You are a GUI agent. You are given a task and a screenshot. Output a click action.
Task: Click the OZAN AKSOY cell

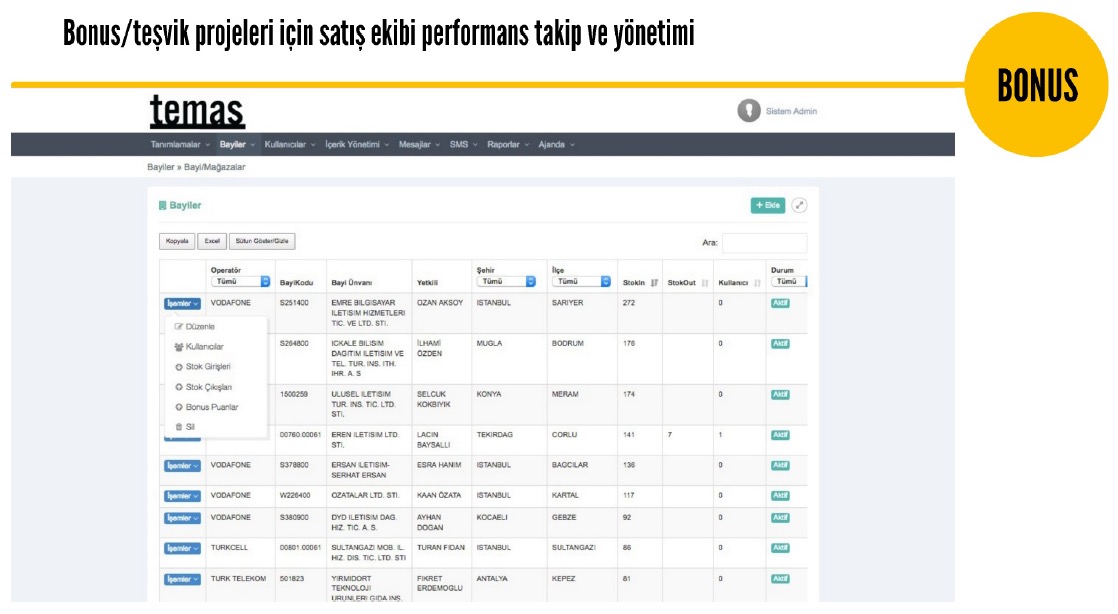tap(440, 303)
